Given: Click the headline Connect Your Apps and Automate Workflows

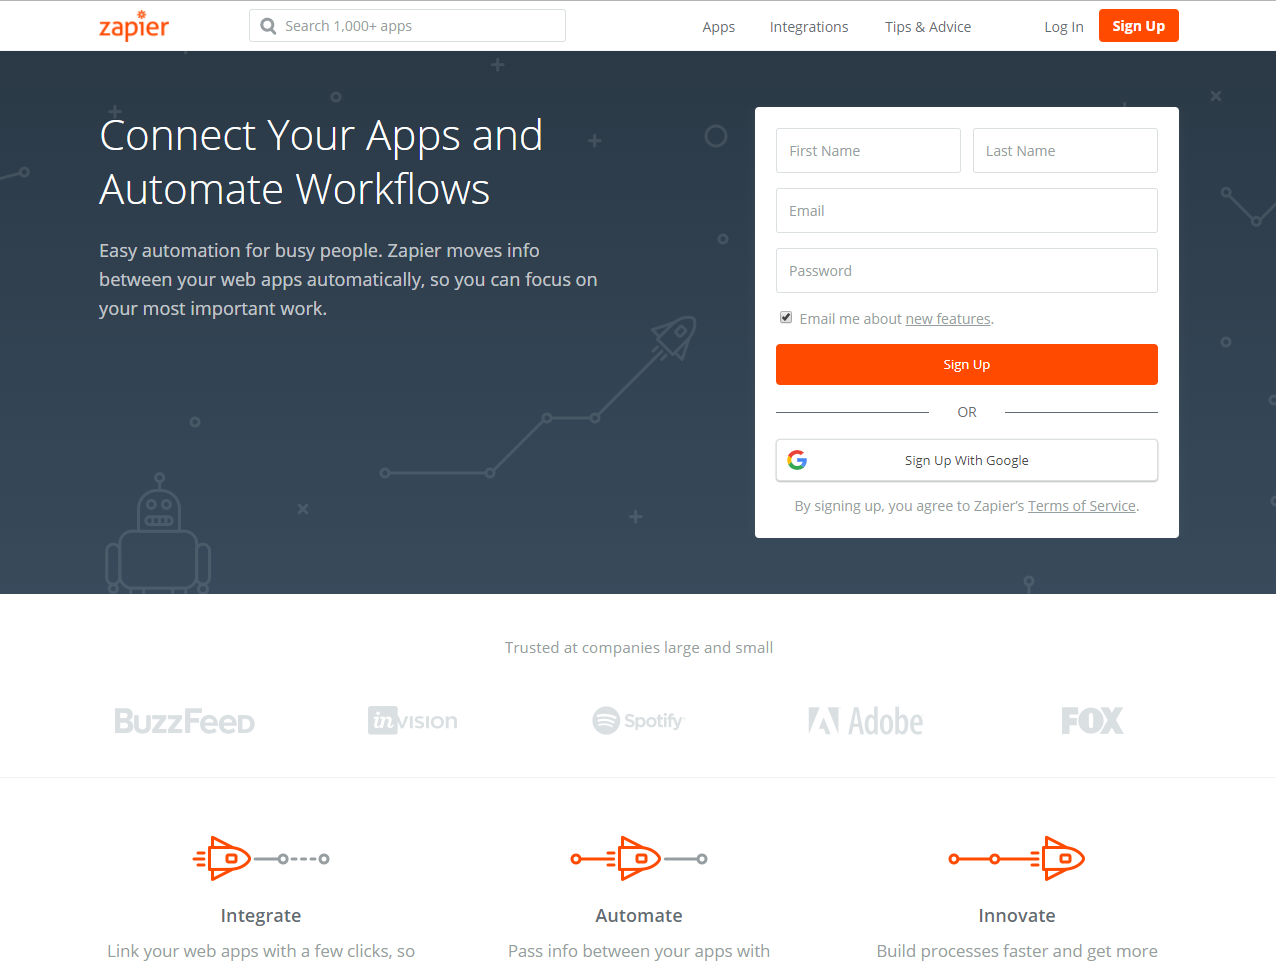Looking at the screenshot, I should tap(321, 162).
